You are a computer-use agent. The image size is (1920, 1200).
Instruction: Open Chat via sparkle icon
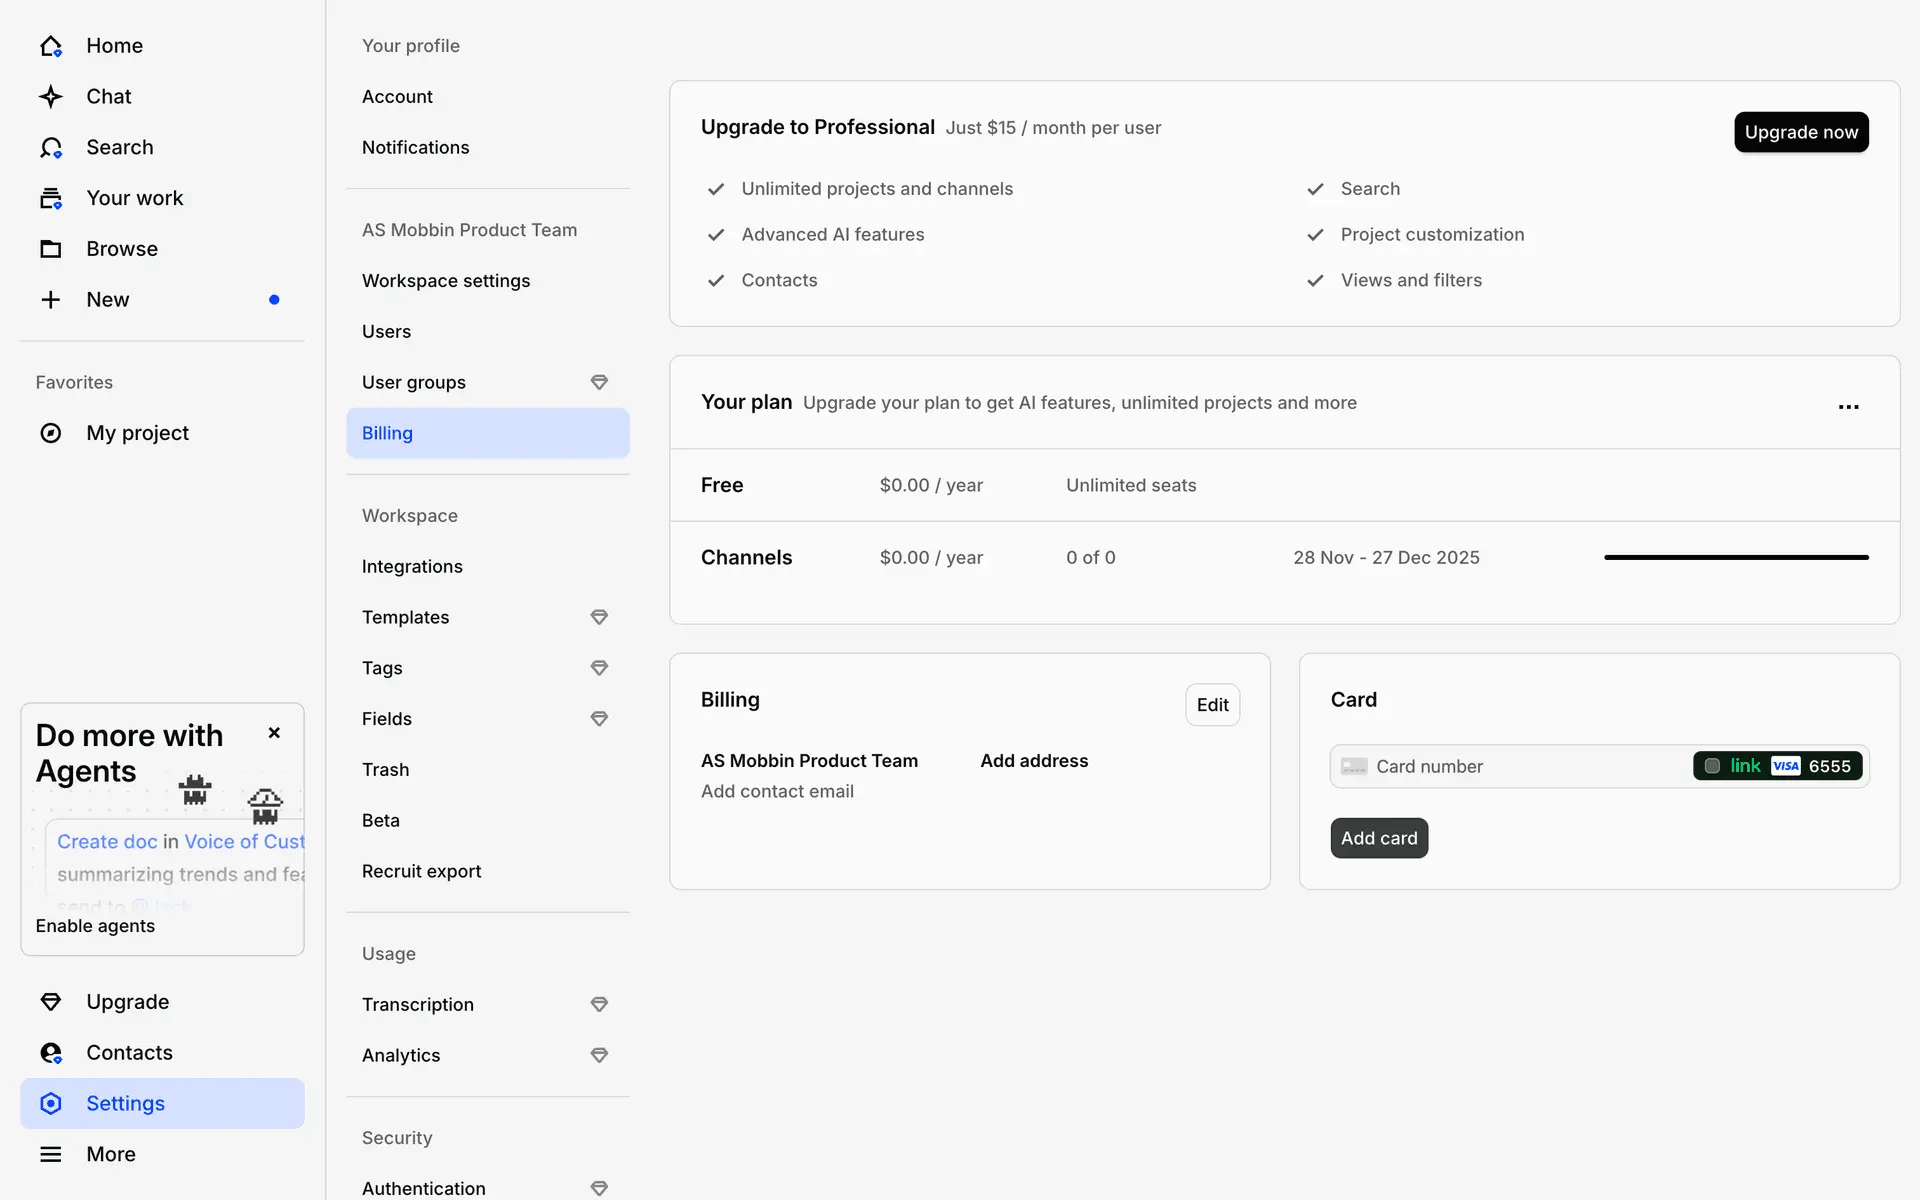[51, 97]
